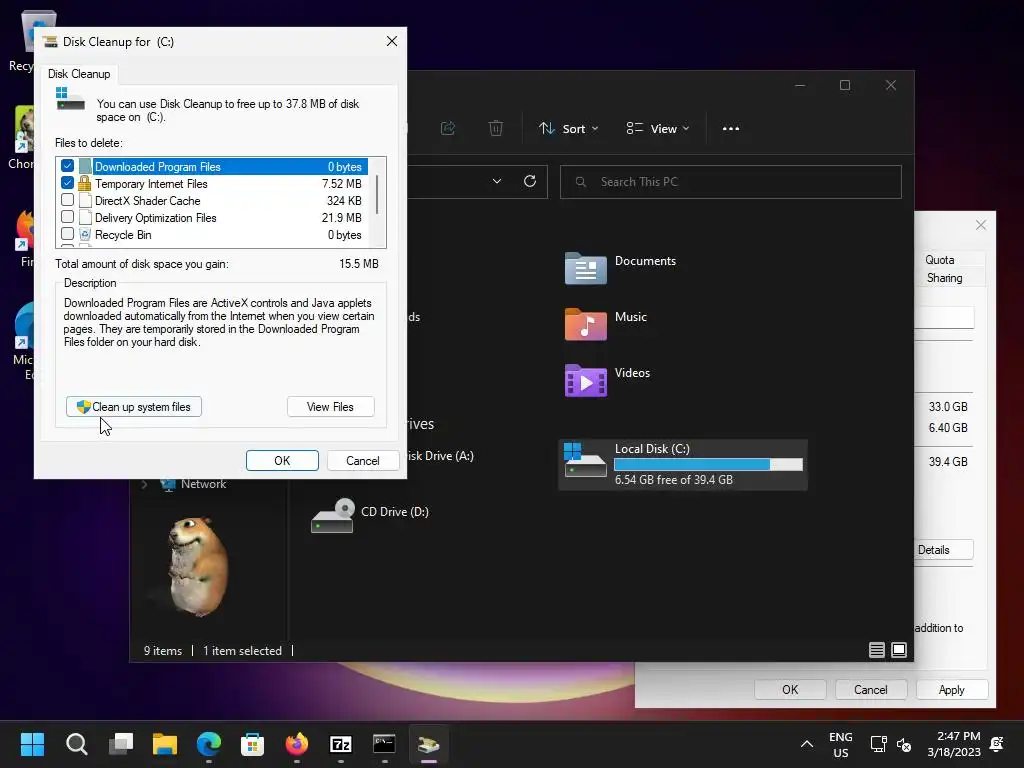The height and width of the screenshot is (768, 1024).
Task: Open the Windows Start menu
Action: [32, 744]
